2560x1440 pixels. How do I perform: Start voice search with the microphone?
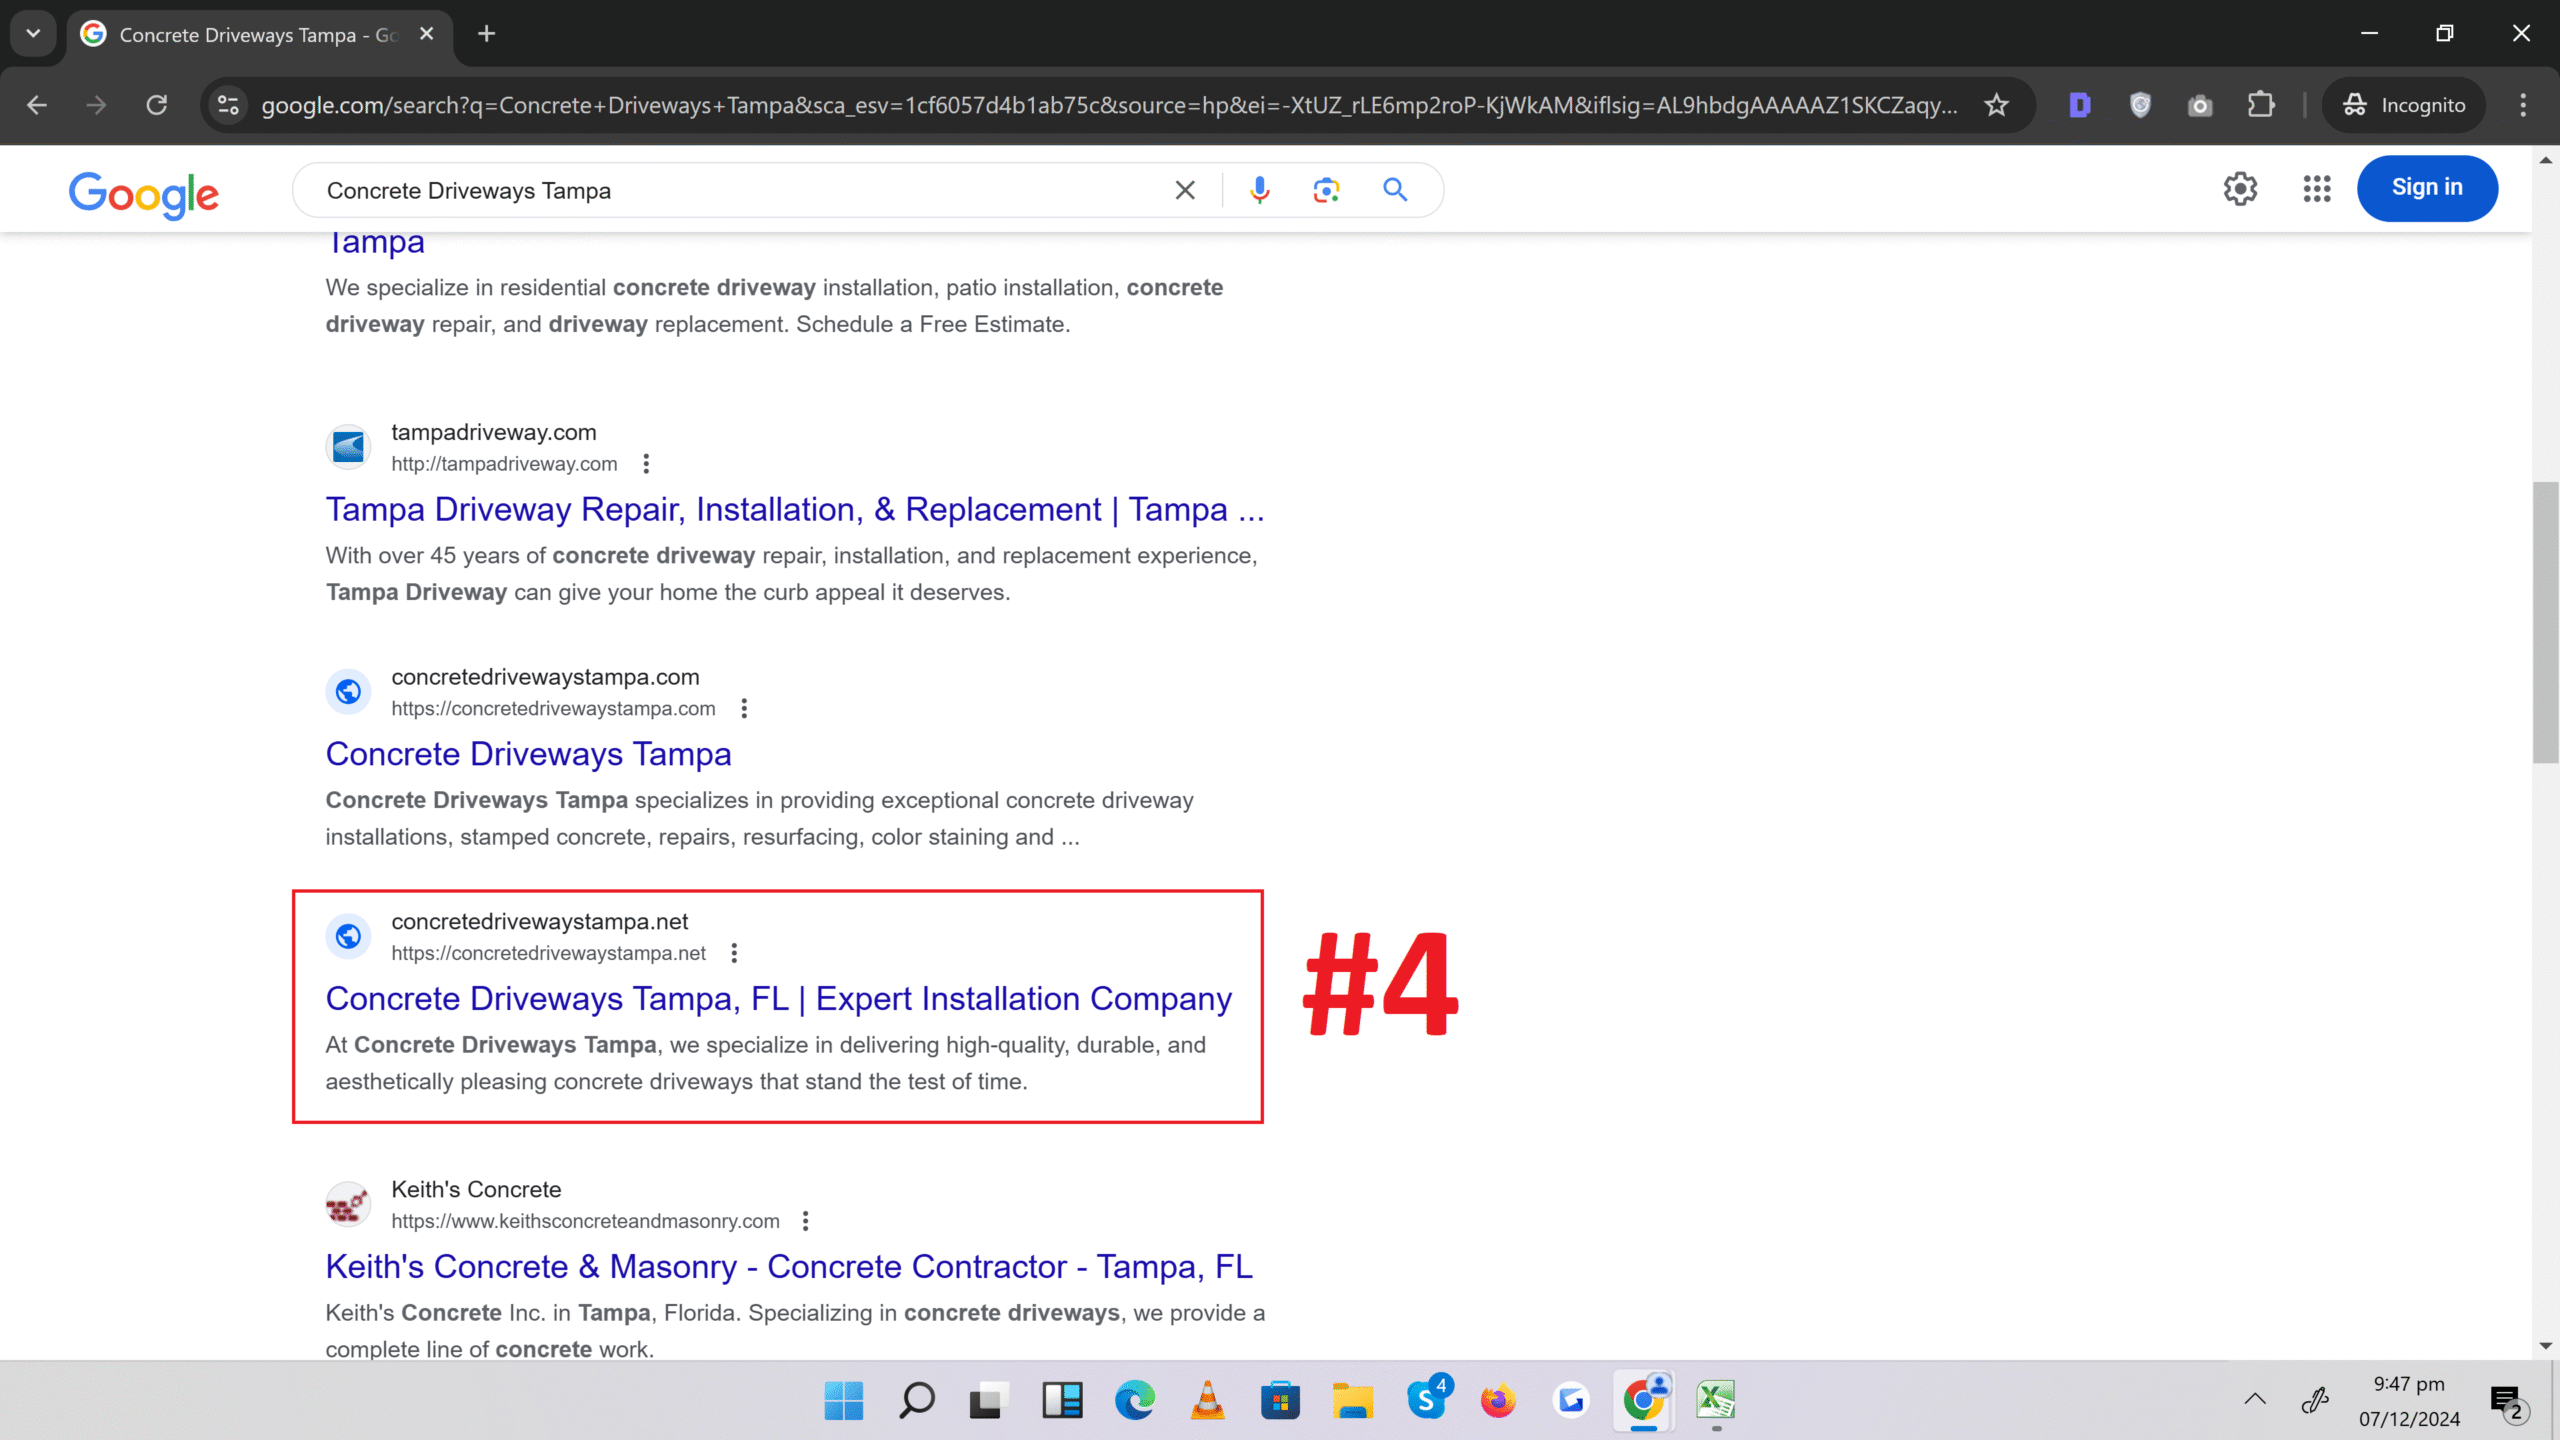coord(1259,190)
